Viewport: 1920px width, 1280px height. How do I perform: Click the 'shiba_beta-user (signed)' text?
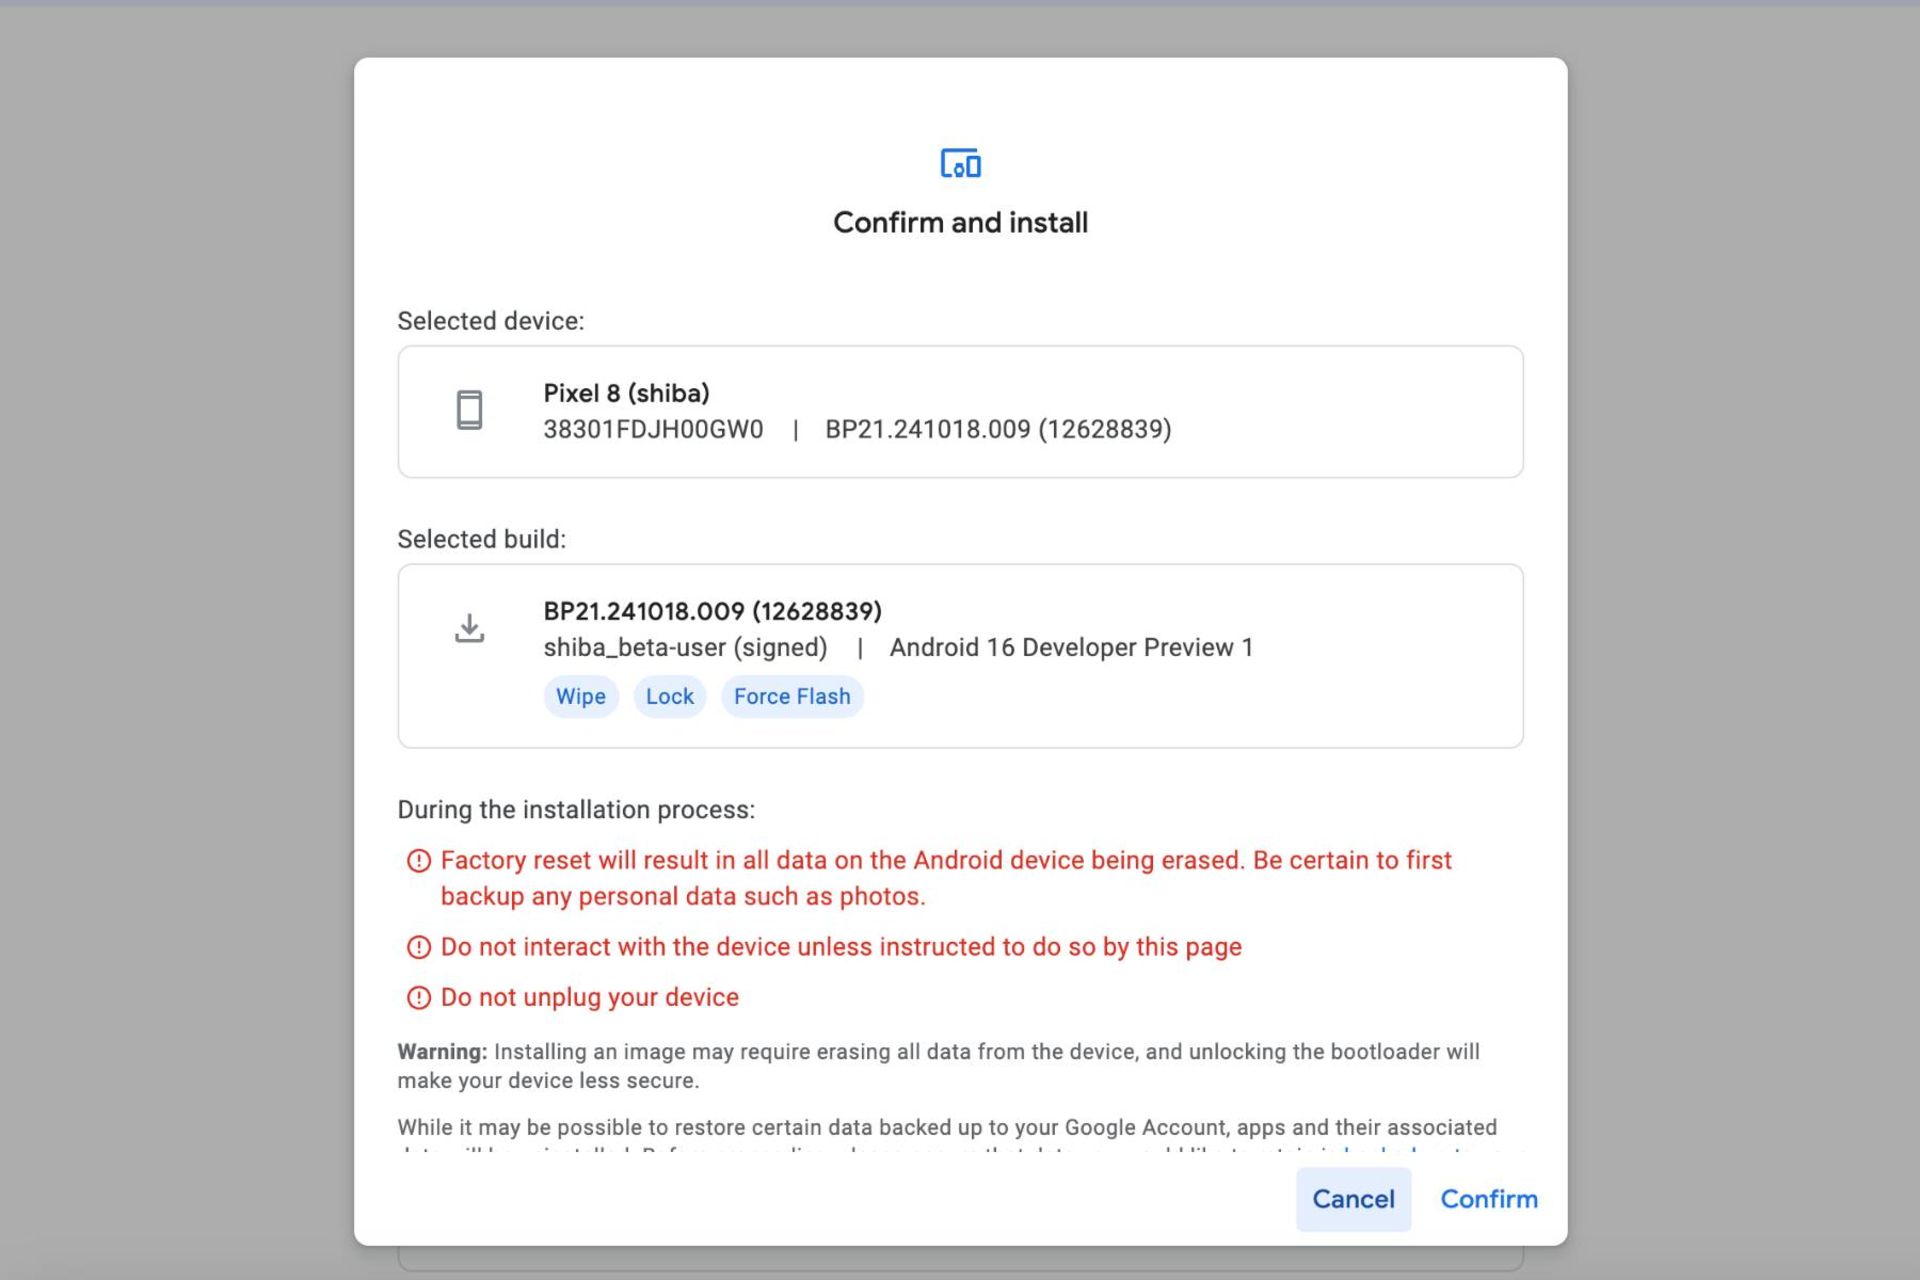tap(685, 648)
